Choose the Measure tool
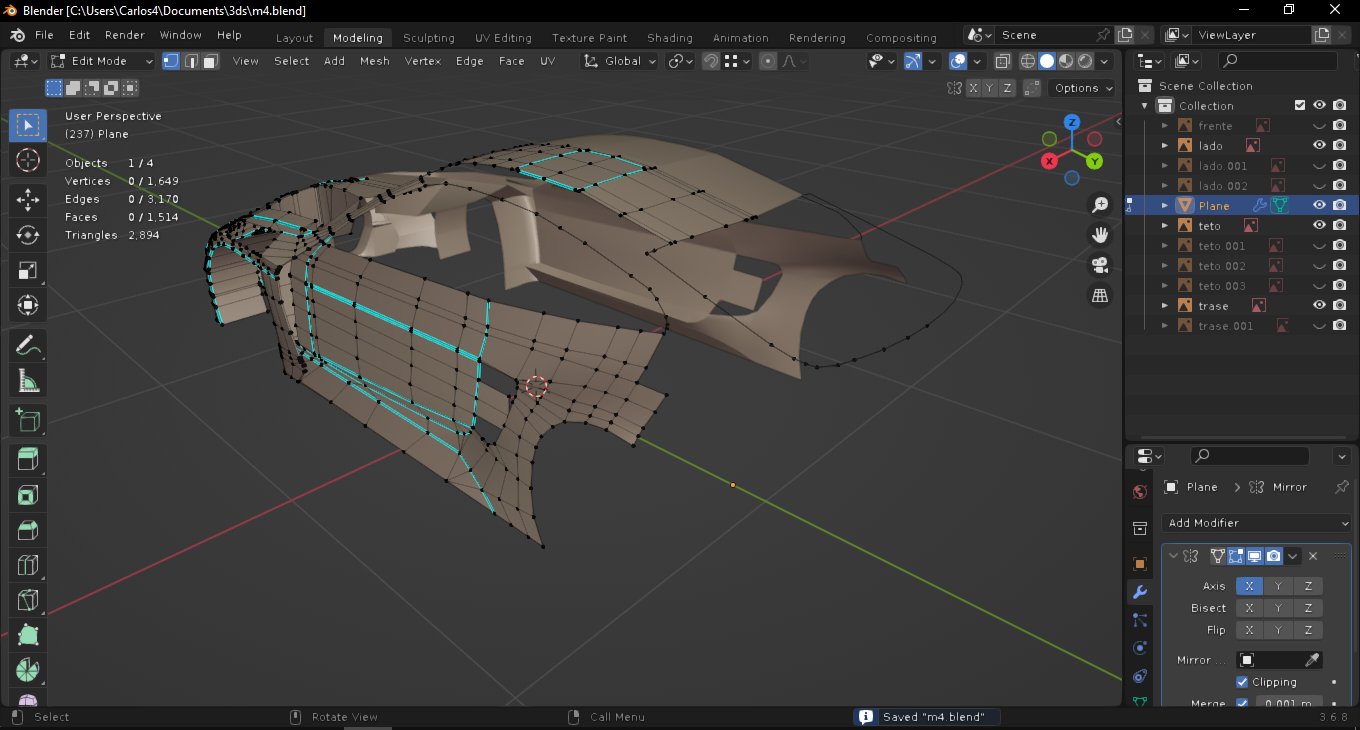The image size is (1360, 730). [28, 381]
